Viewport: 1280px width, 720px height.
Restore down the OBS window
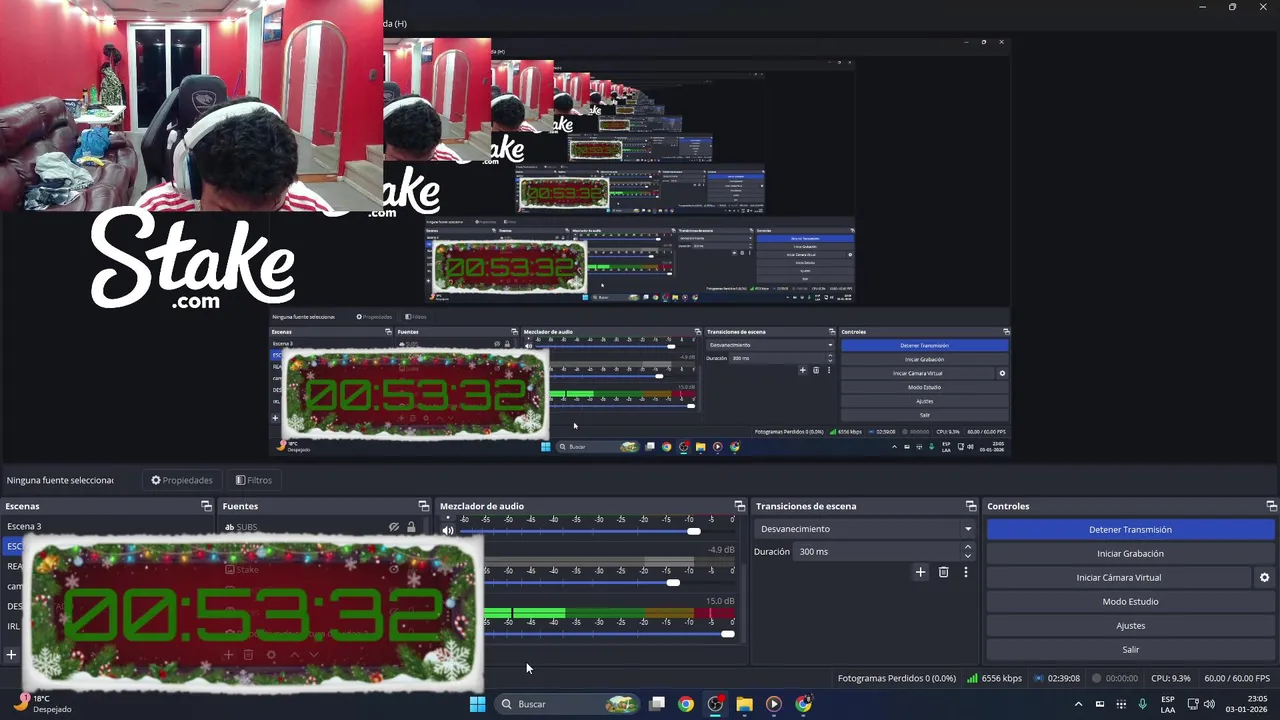tap(1232, 7)
